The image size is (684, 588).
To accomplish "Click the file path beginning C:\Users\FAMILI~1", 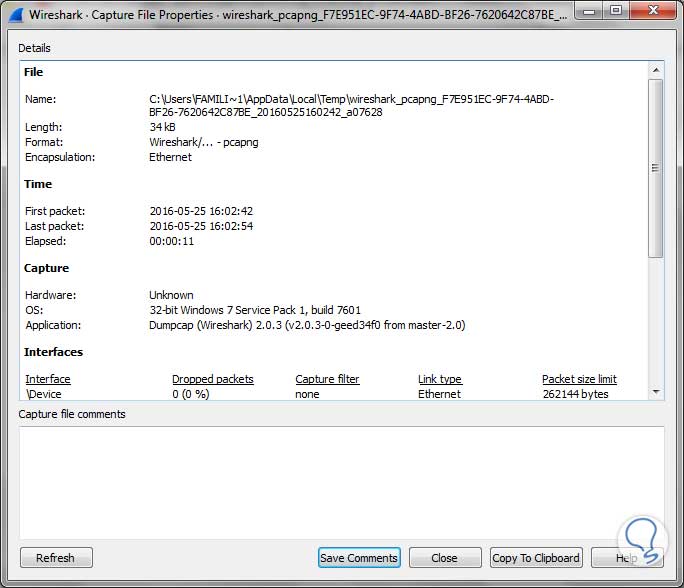I will [352, 106].
